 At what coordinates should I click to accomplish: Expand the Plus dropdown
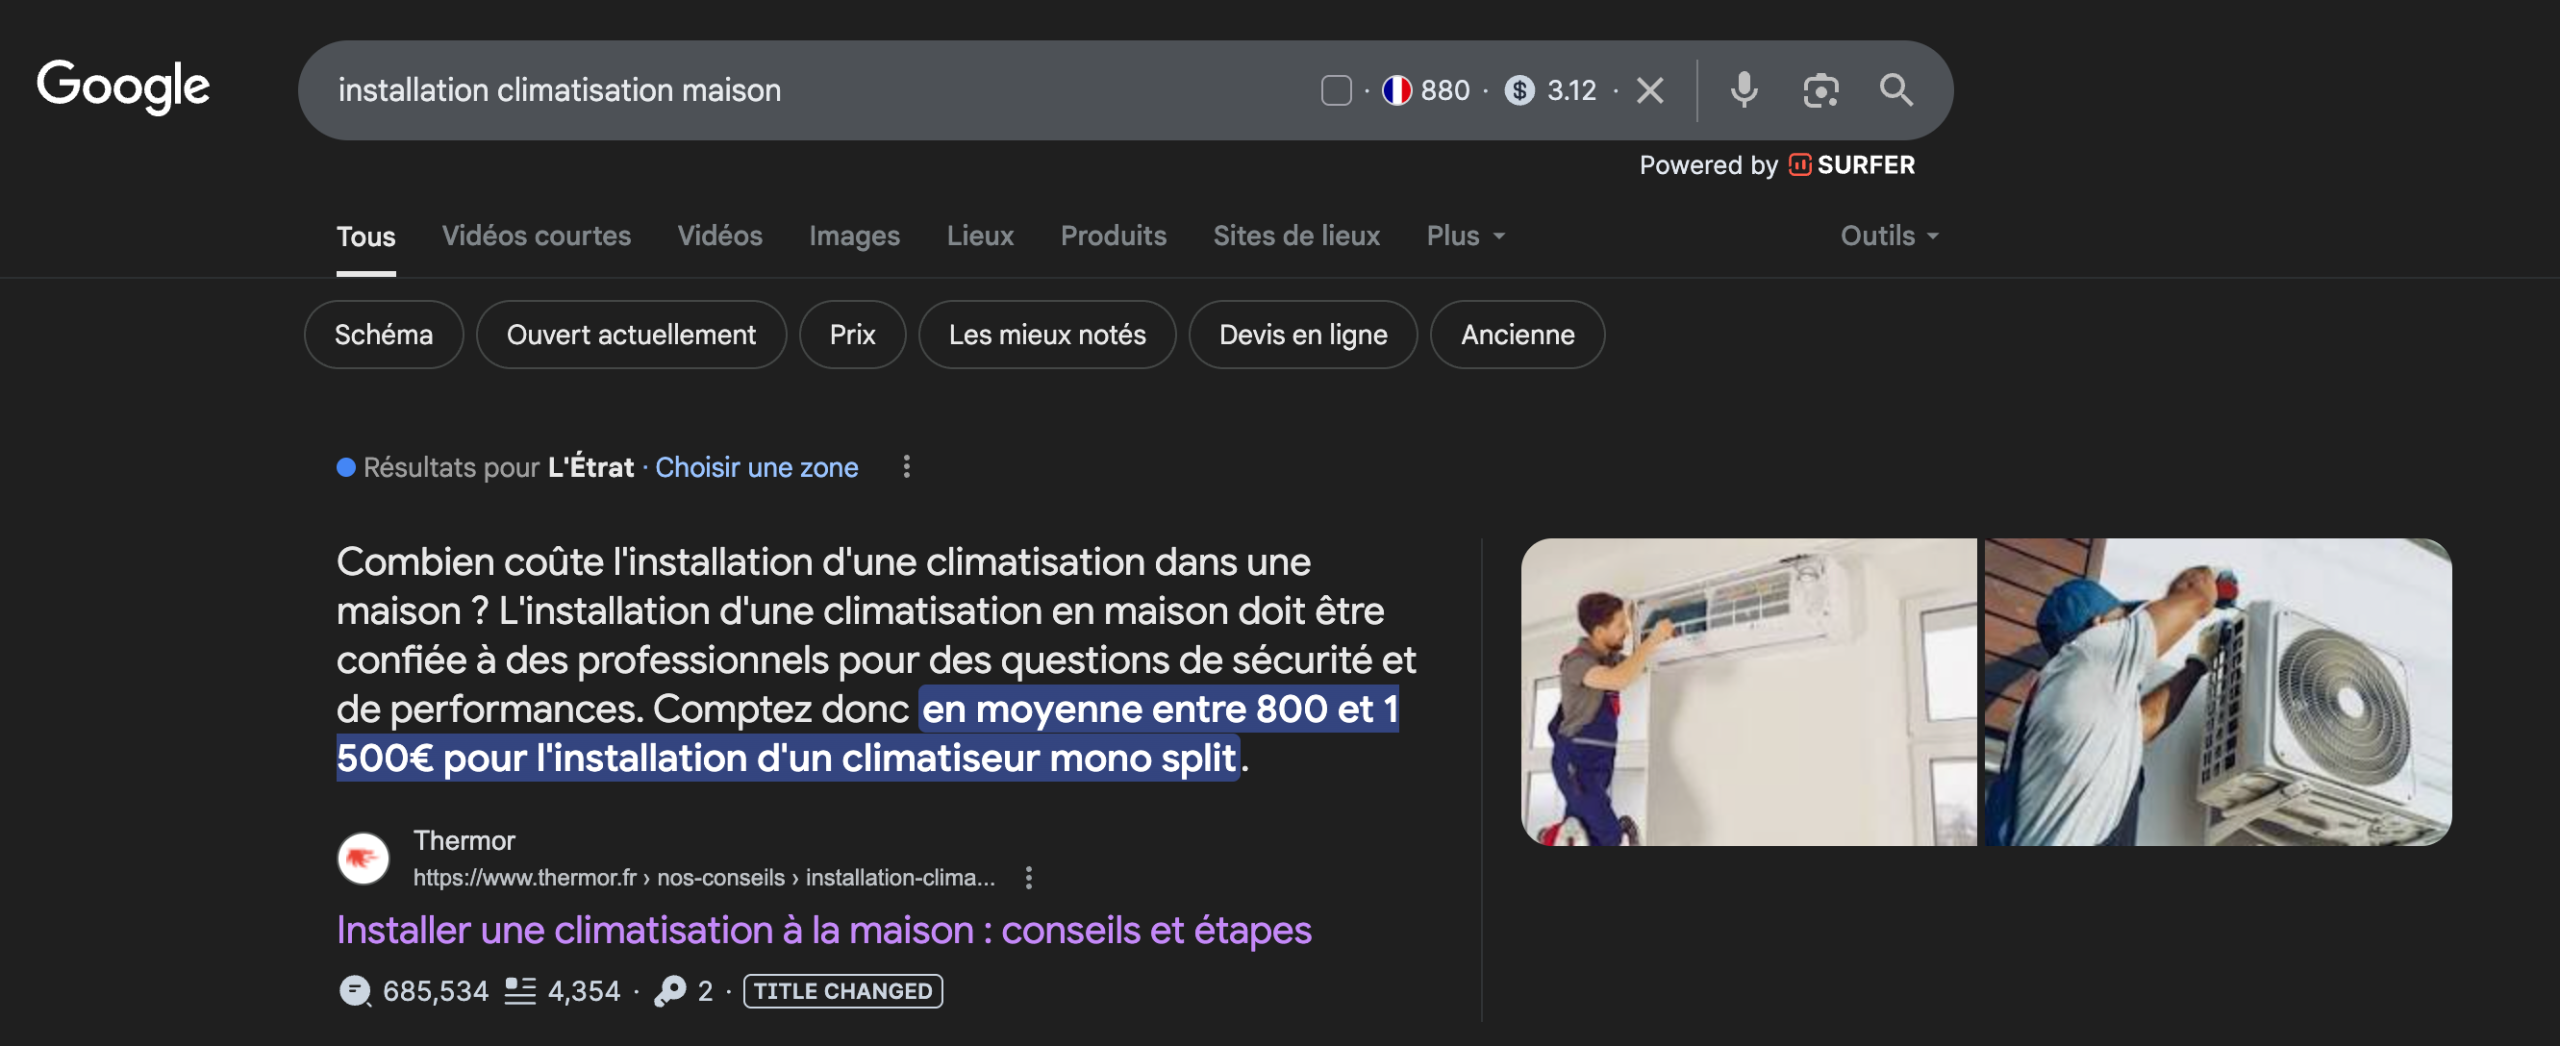[x=1466, y=236]
